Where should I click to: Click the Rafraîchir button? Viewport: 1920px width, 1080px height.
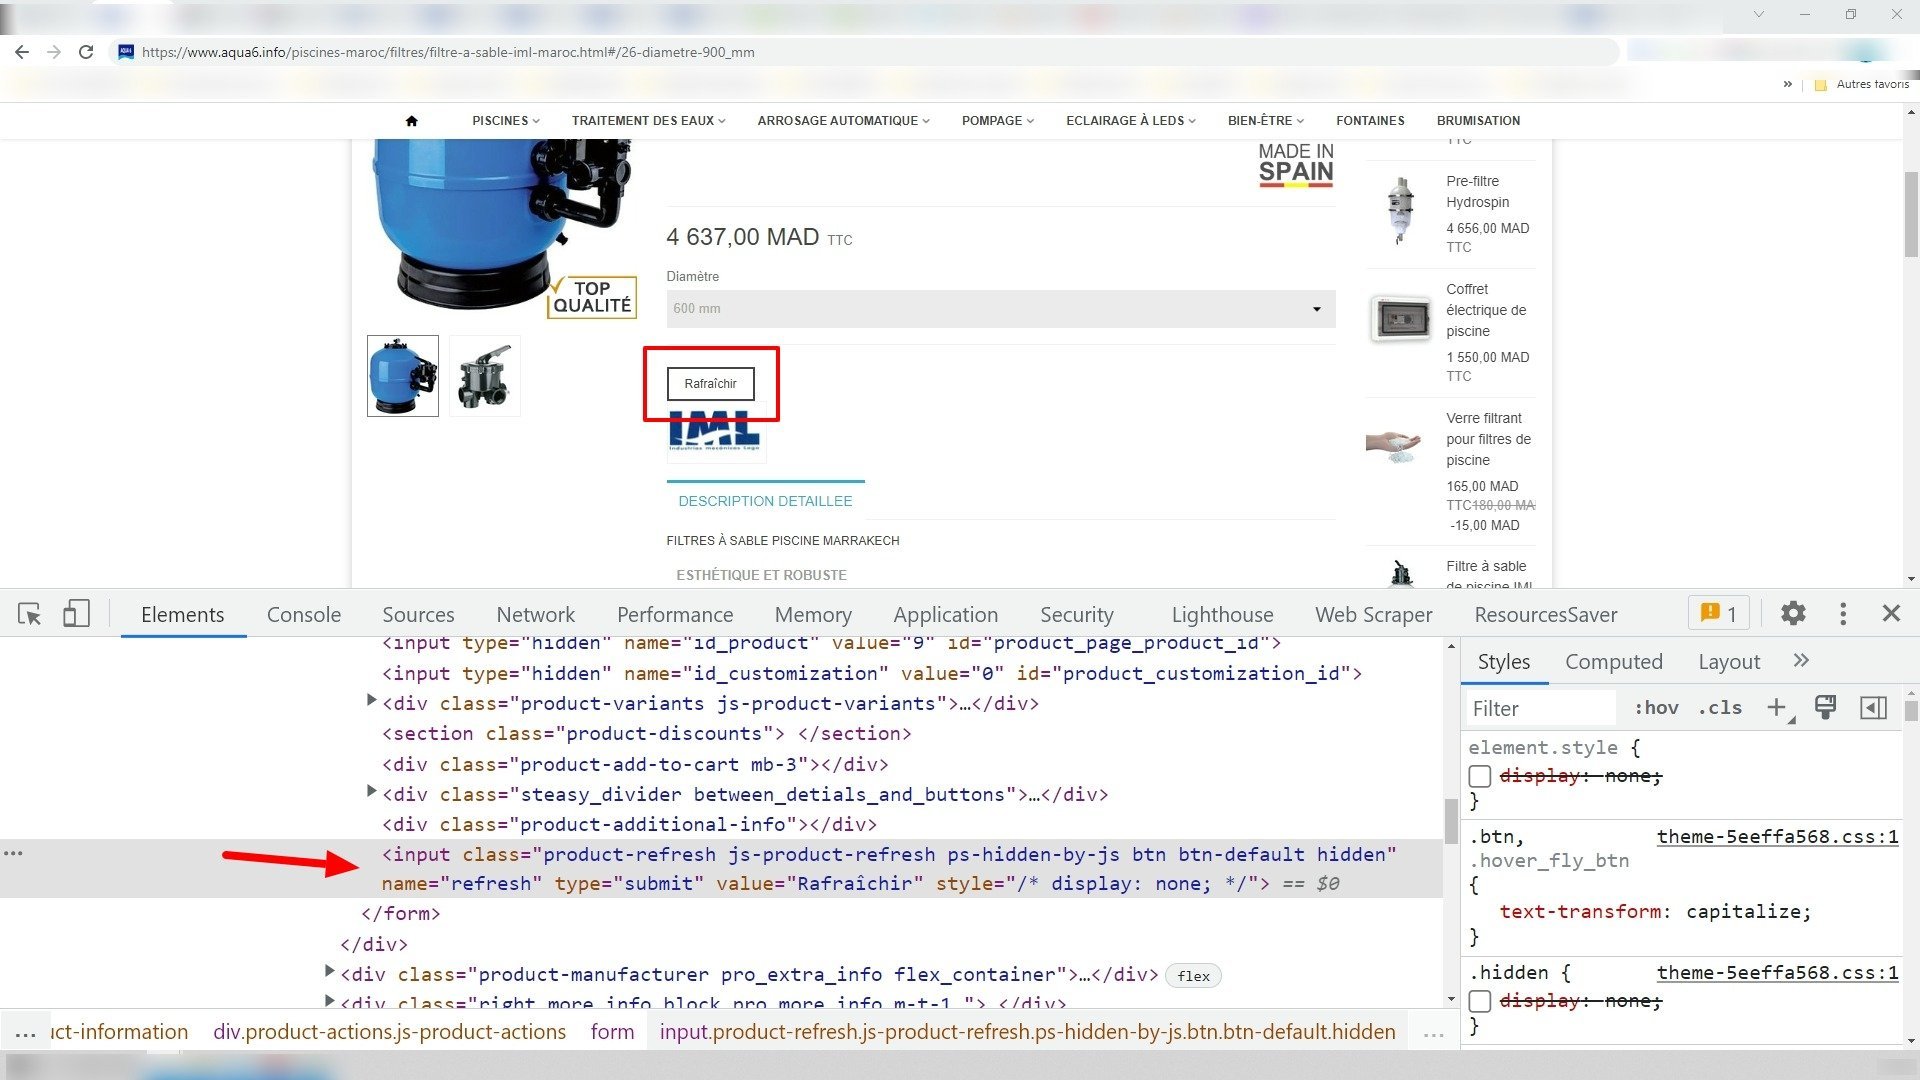coord(711,384)
